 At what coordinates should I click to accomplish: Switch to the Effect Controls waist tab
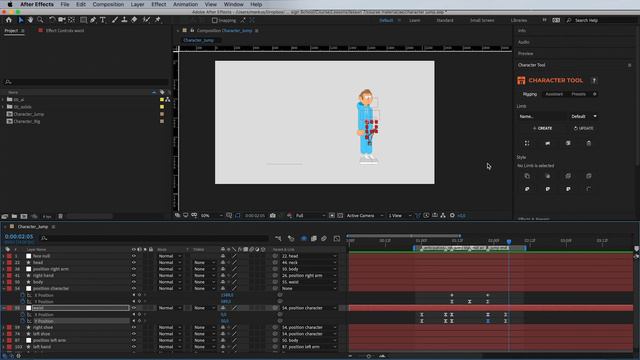pos(64,31)
